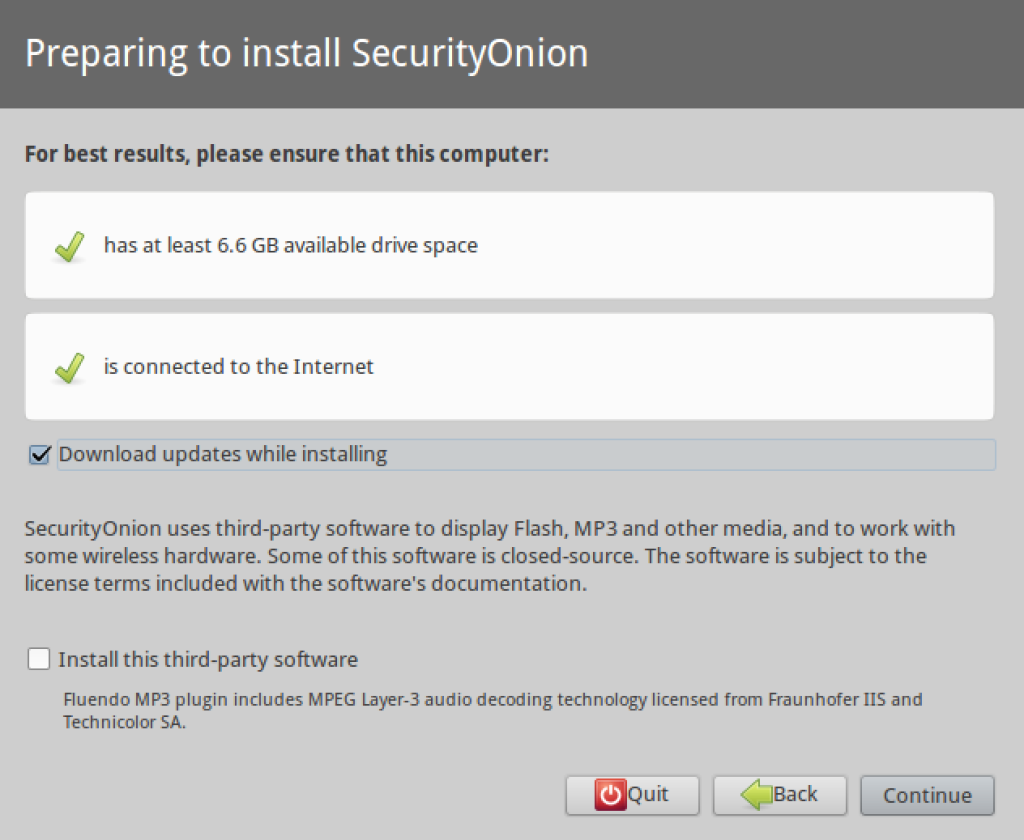
Task: Click the "Preparing to install SecurityOnion" title
Action: [306, 53]
